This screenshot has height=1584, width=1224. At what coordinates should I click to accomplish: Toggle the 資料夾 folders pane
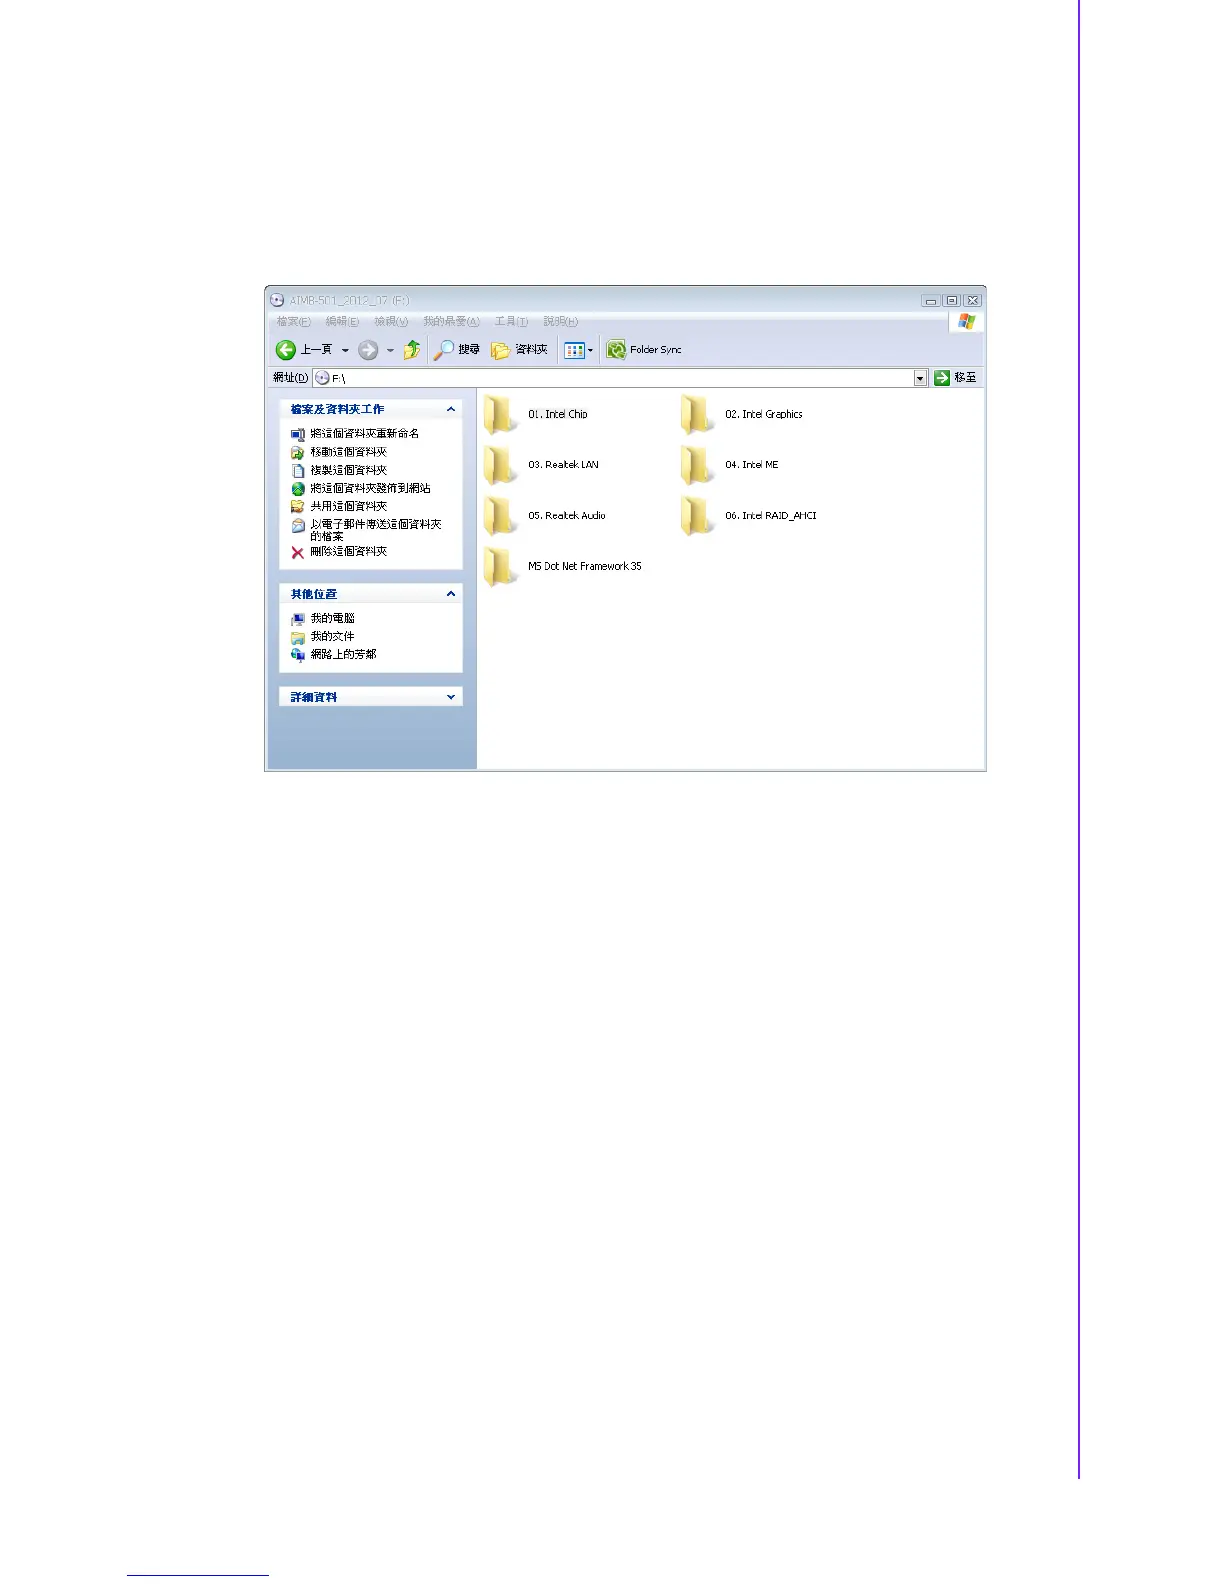tap(520, 350)
